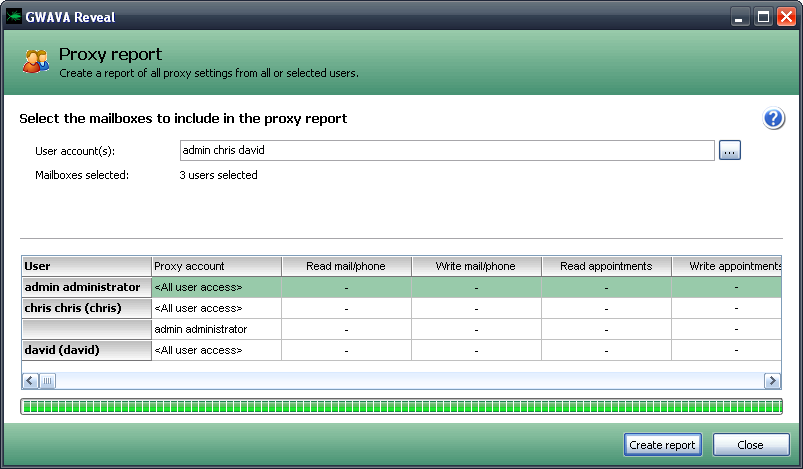The height and width of the screenshot is (469, 803).
Task: Click Write mail/phone cell in chris row
Action: [x=476, y=308]
